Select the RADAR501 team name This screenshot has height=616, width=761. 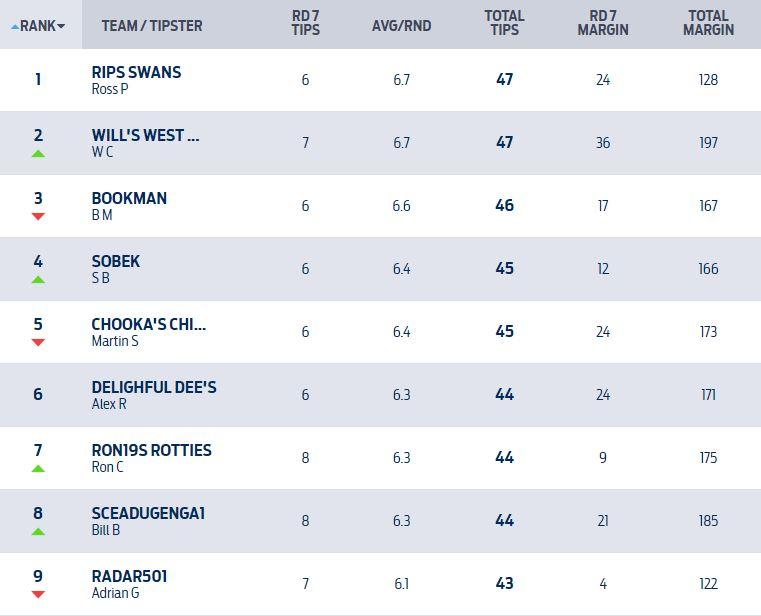[129, 576]
